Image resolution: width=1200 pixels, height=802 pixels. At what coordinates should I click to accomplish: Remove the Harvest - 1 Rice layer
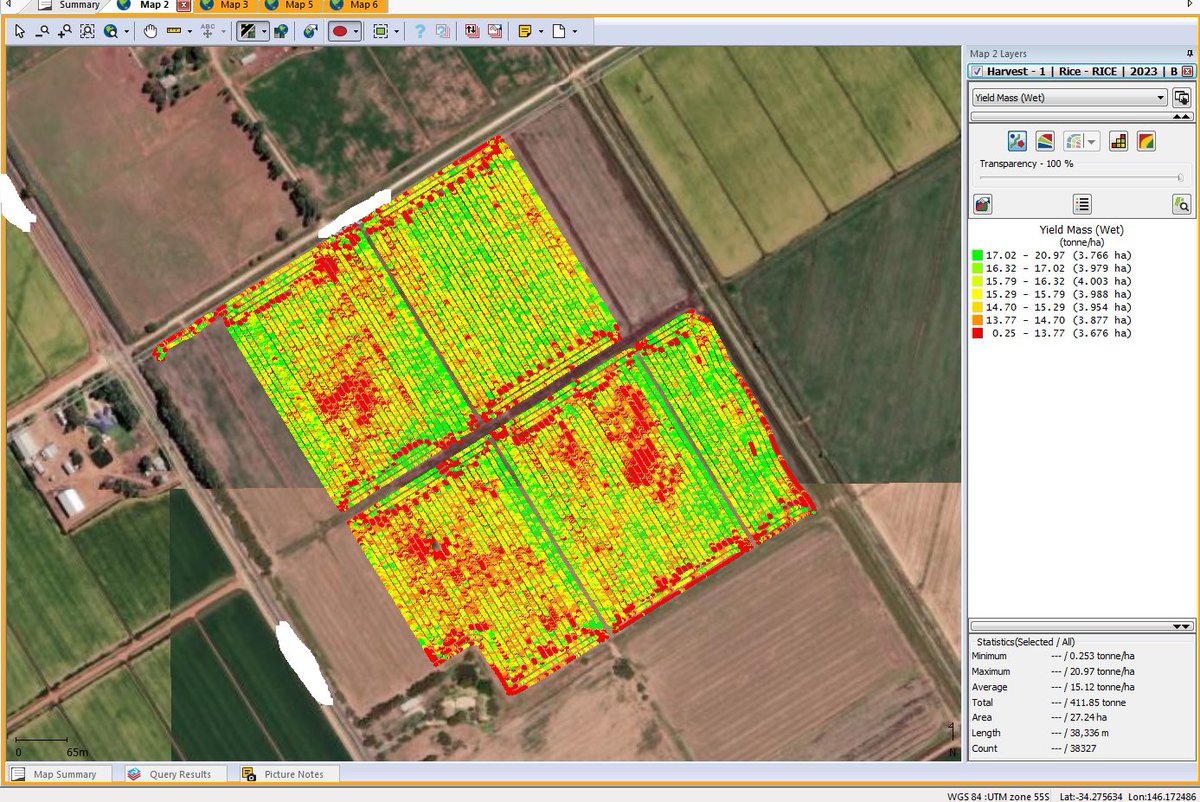1187,72
